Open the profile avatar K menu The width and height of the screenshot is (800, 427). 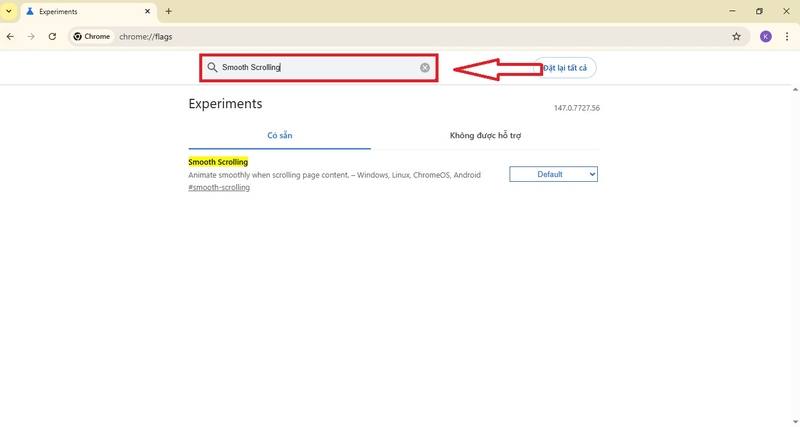(765, 37)
